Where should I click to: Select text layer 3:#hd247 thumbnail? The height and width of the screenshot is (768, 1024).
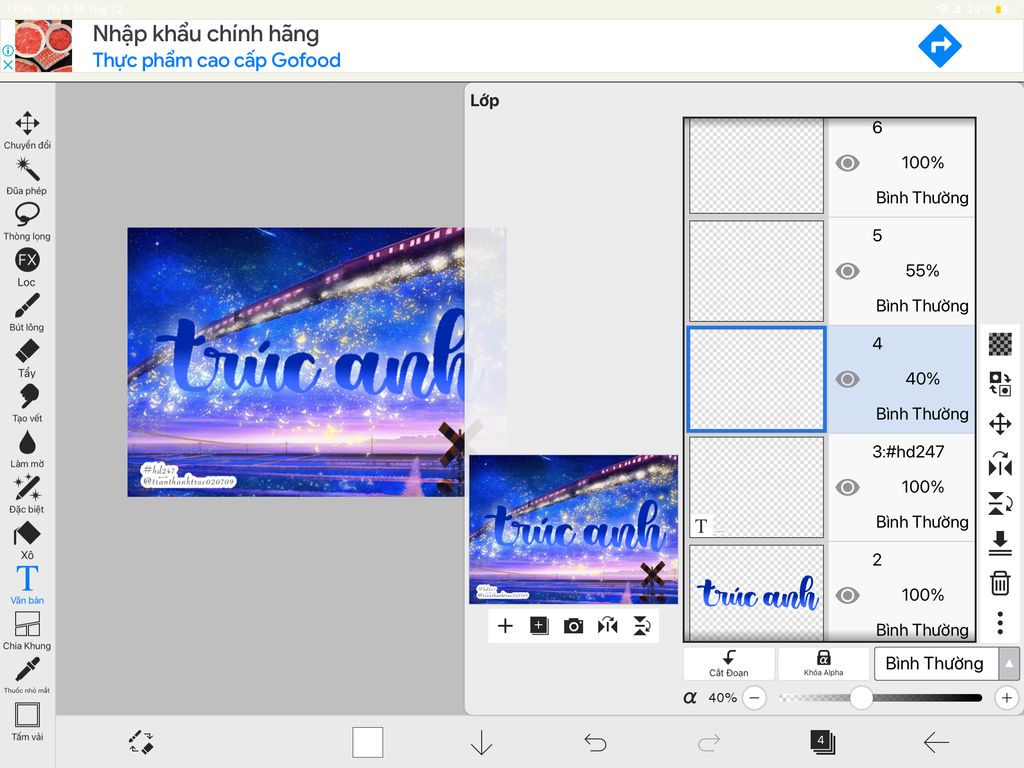click(x=756, y=487)
